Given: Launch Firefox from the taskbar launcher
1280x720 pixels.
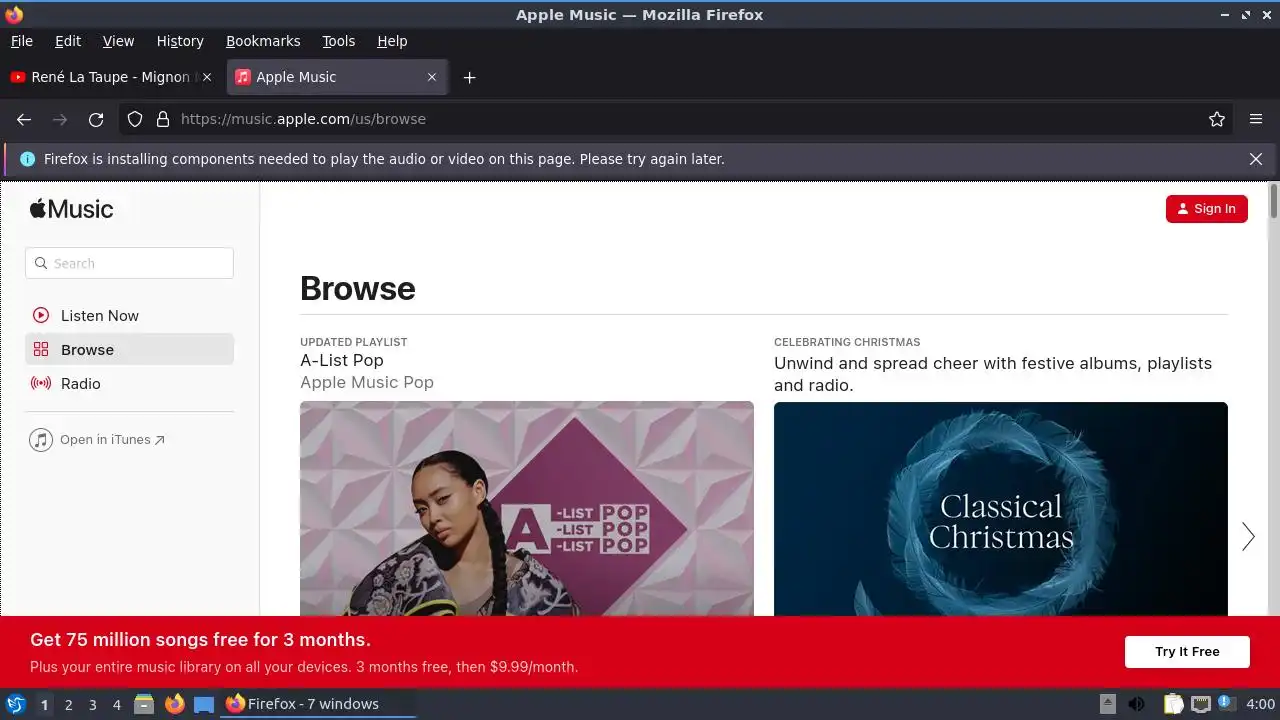Looking at the screenshot, I should click(x=174, y=704).
